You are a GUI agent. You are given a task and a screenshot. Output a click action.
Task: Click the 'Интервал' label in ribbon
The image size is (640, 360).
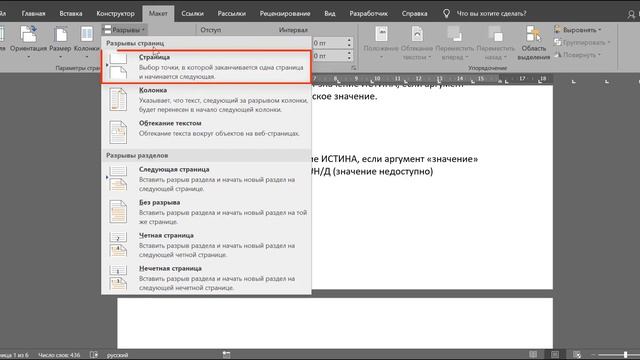click(x=293, y=30)
